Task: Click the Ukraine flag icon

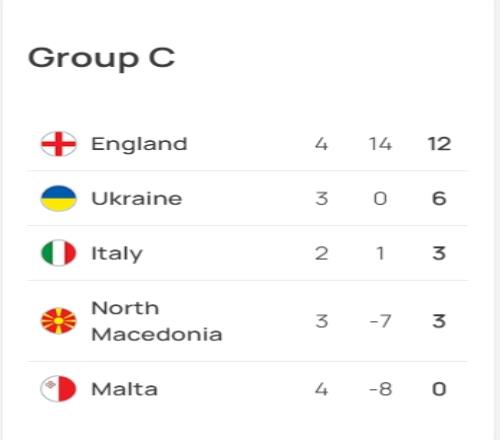Action: 59,198
